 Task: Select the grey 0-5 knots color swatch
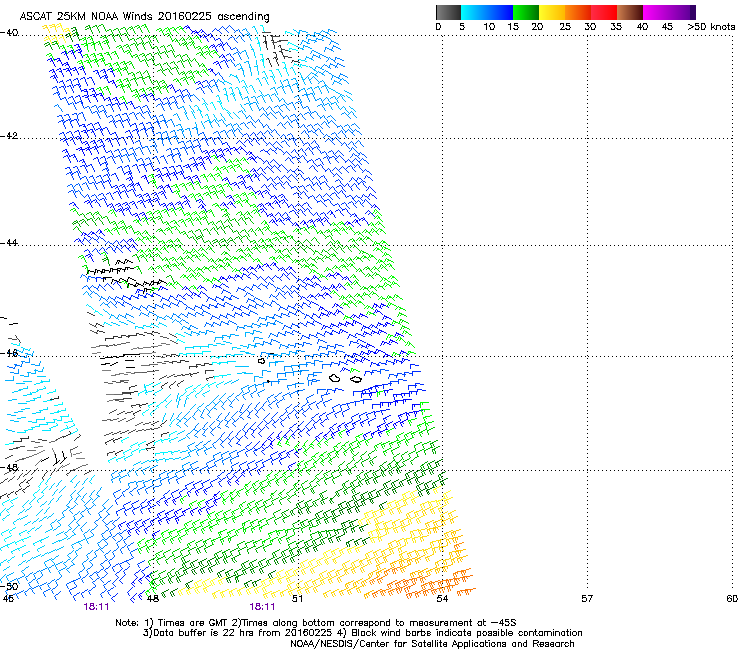[448, 12]
